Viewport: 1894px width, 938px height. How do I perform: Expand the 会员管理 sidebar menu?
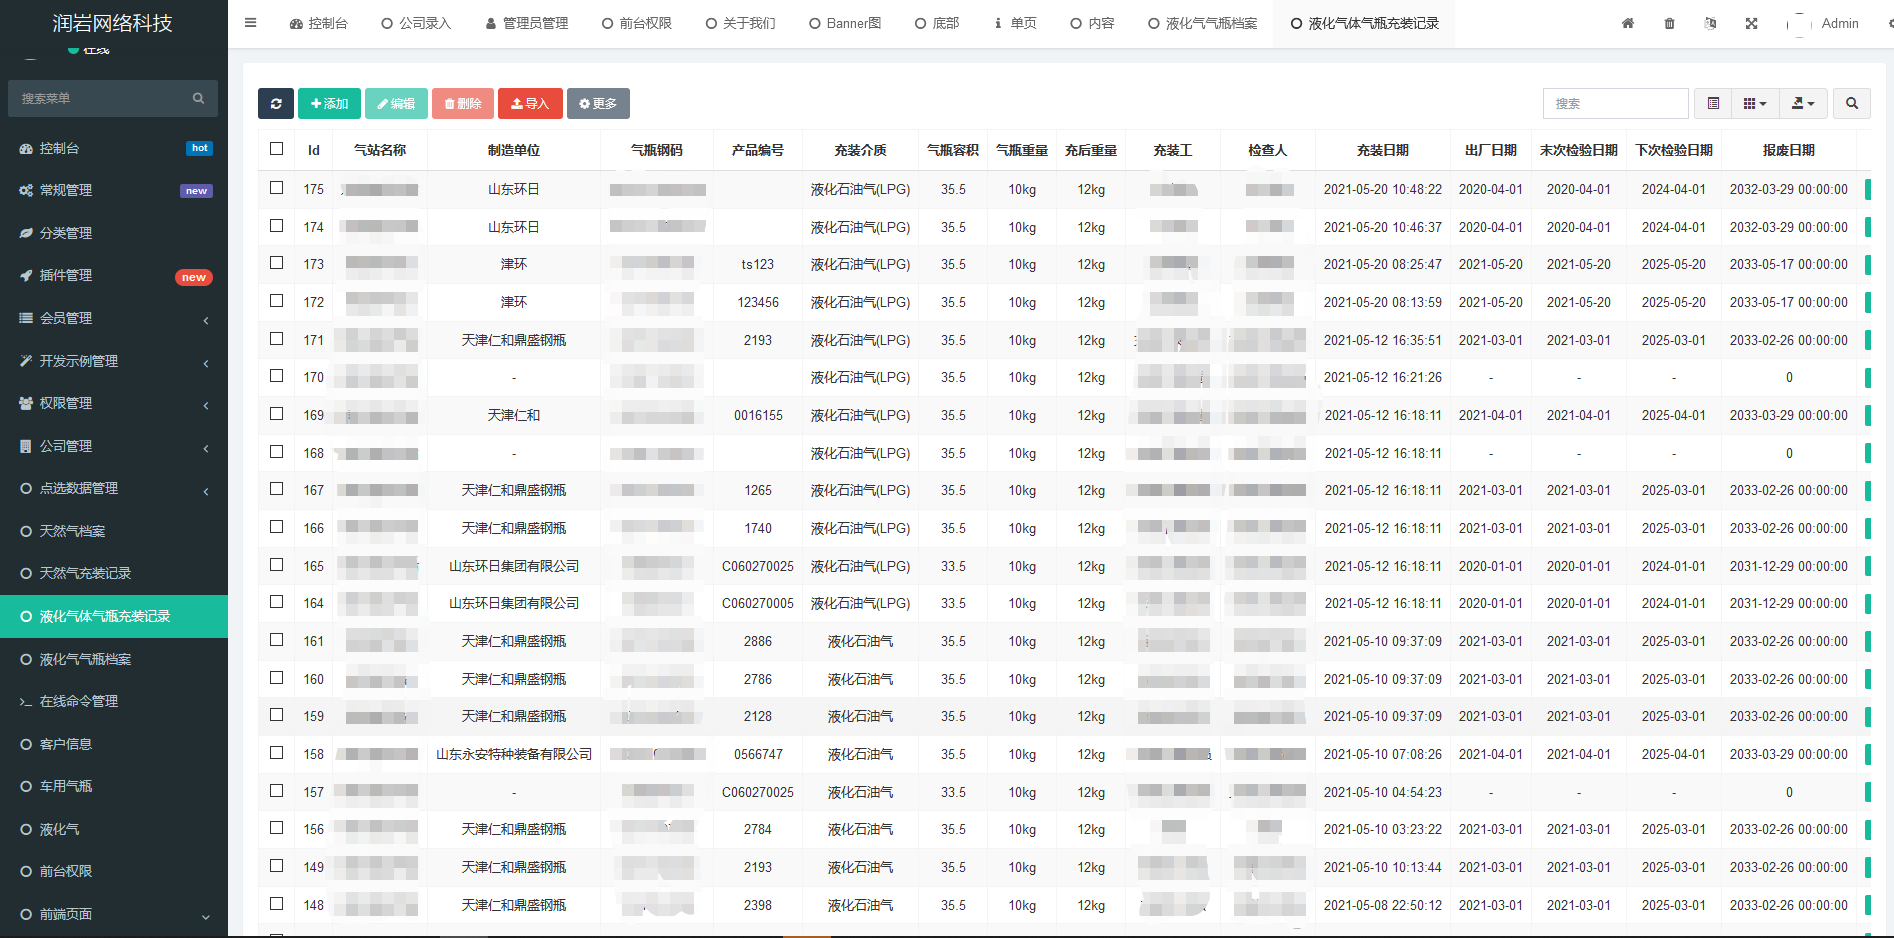[114, 318]
